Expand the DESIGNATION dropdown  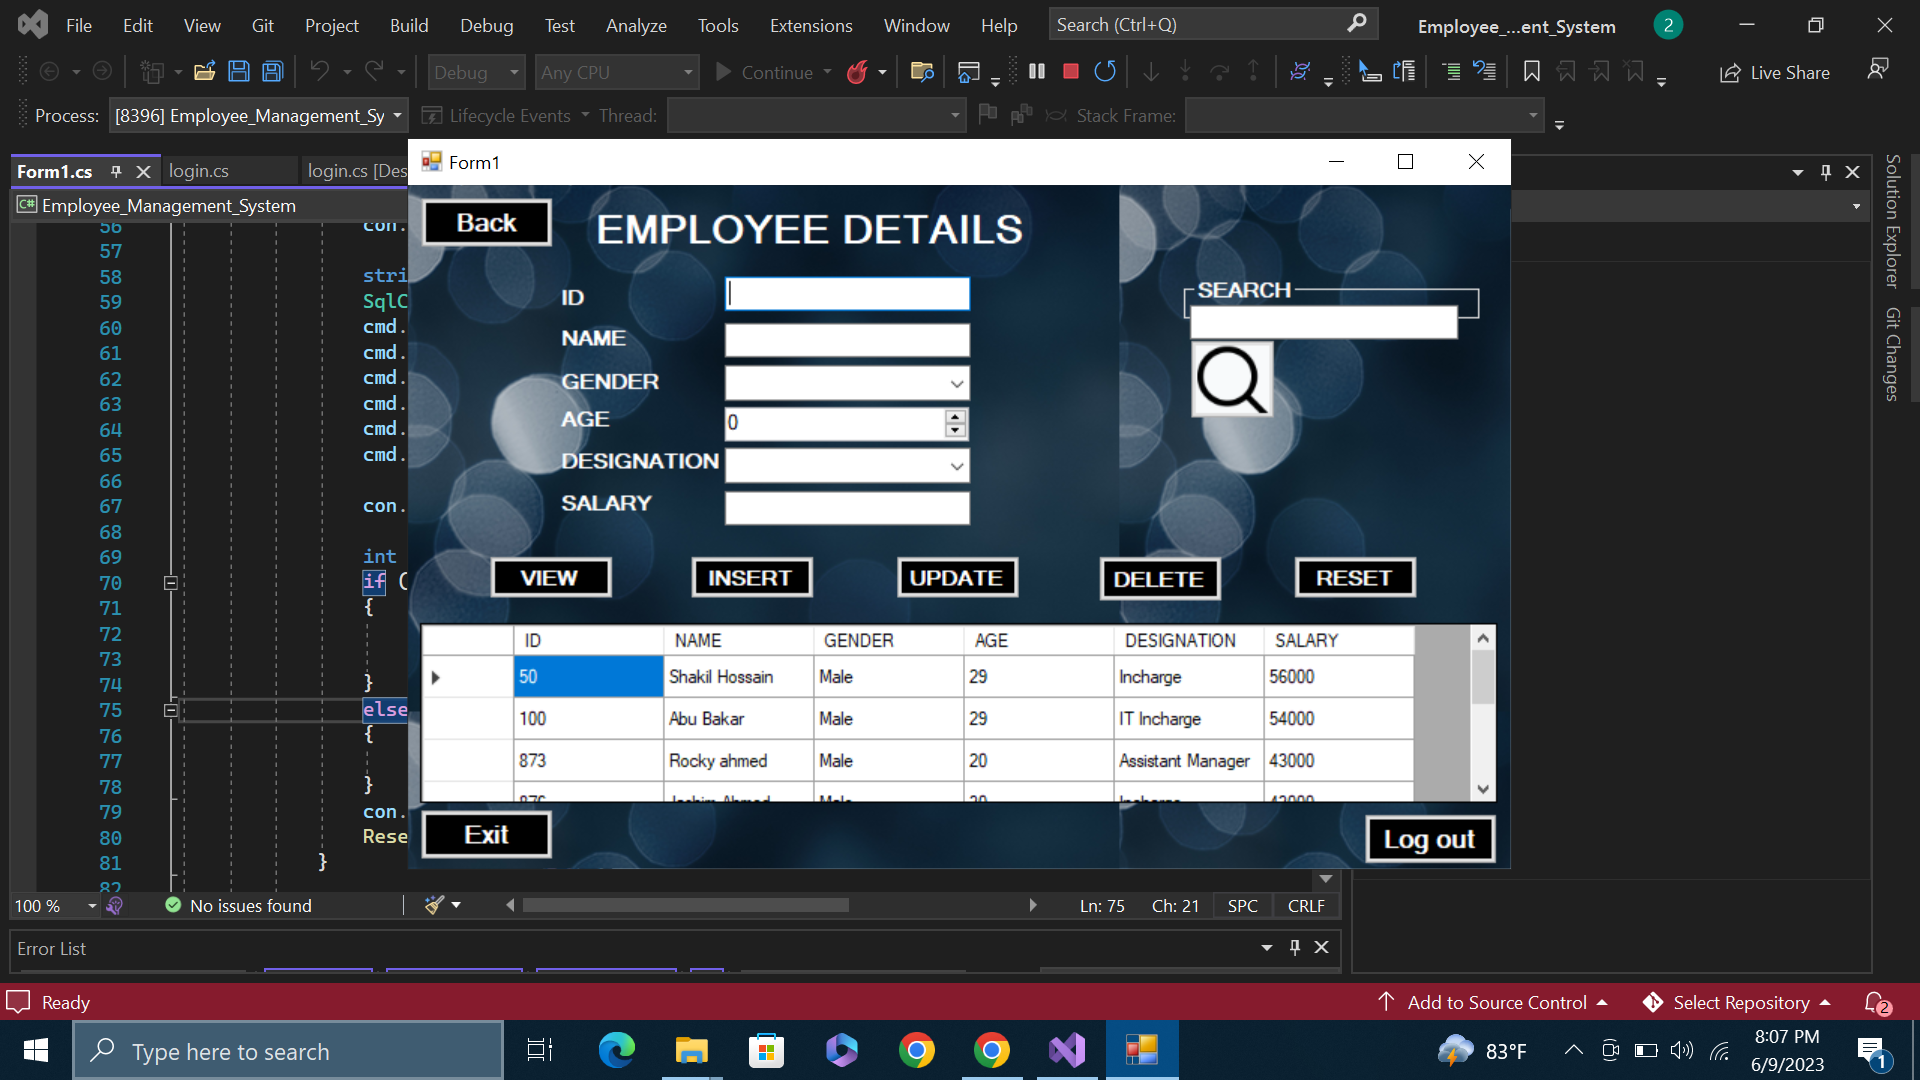coord(956,466)
